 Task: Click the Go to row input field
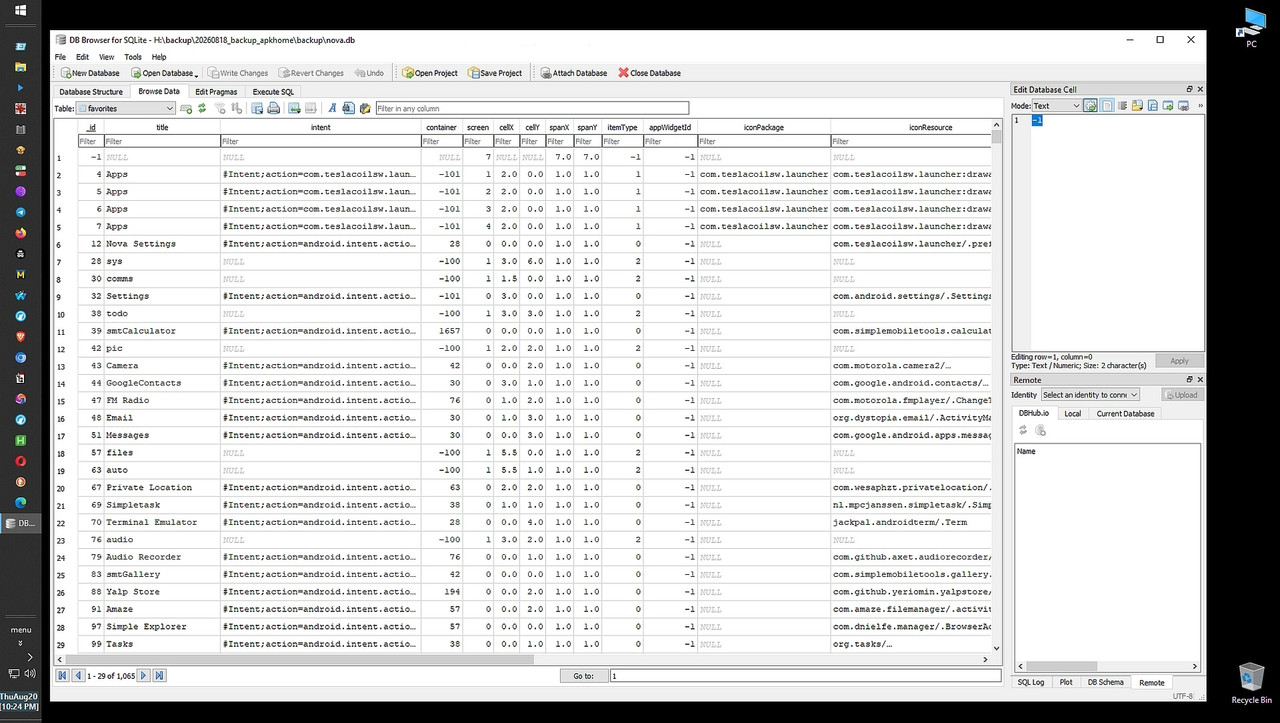805,676
